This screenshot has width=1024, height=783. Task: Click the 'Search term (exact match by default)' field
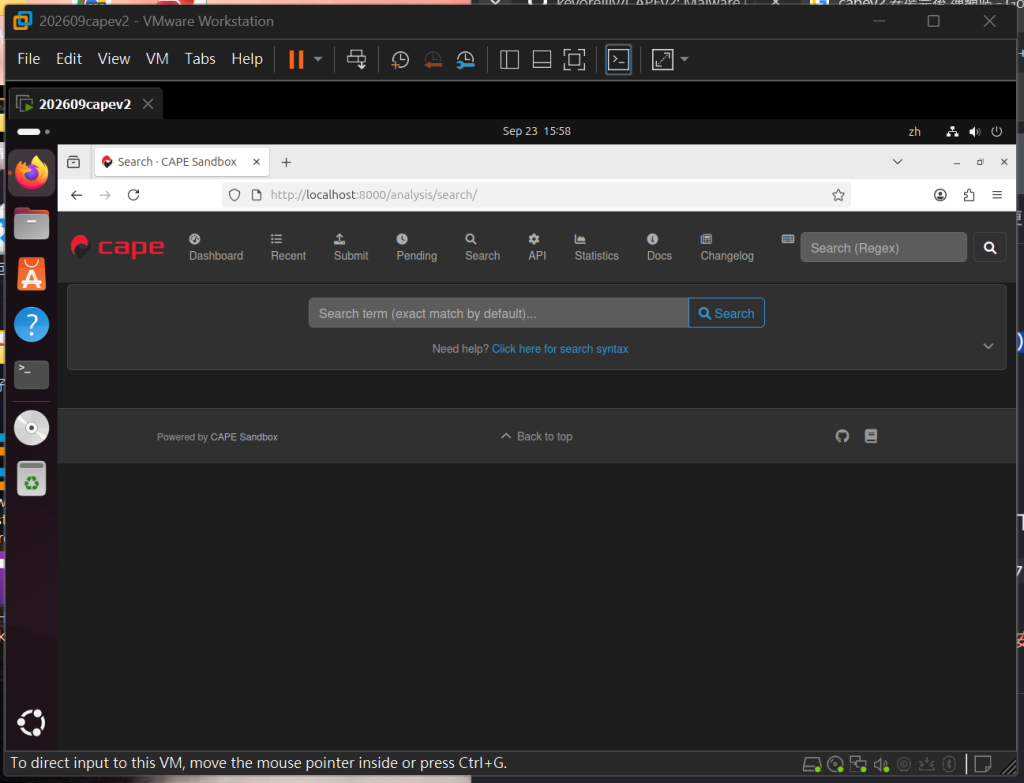pos(498,313)
